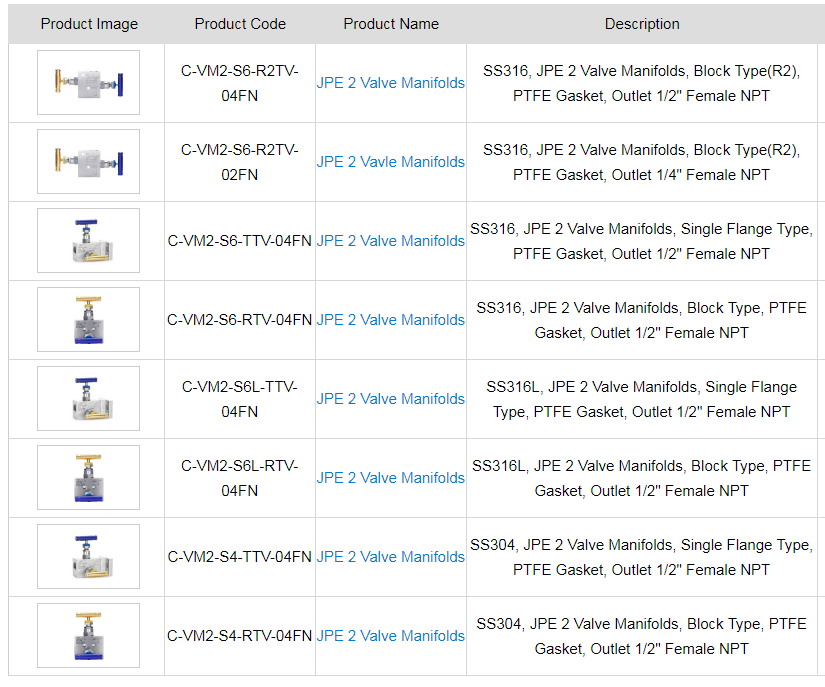Screen dimensions: 825x687
Task: Open the C-VM2-S6L-RTV-04FN product name link
Action: (x=390, y=478)
